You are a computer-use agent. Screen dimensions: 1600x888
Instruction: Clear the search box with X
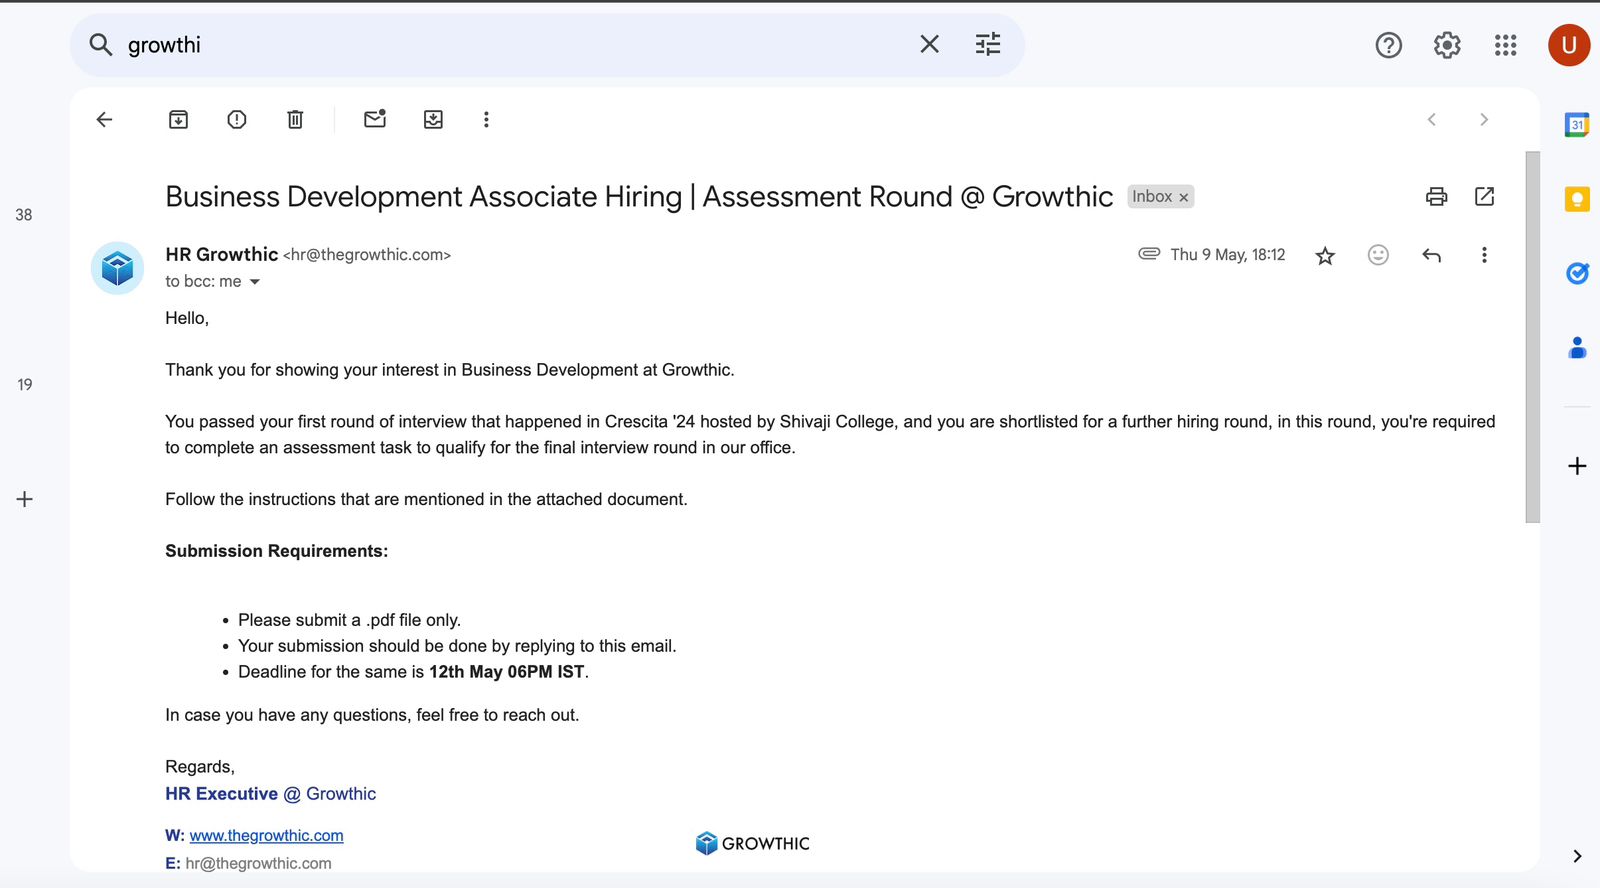tap(930, 44)
